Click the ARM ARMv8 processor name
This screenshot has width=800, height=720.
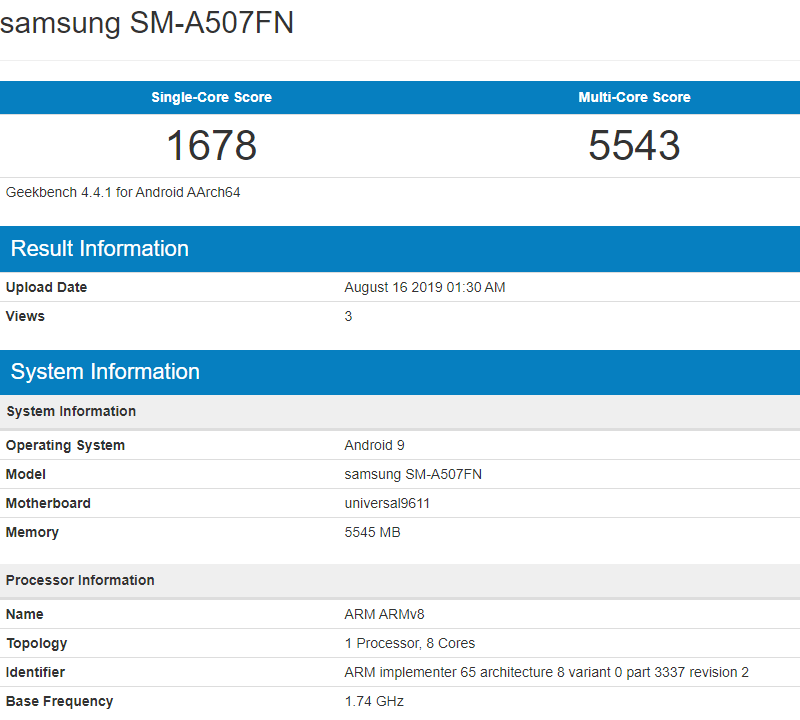[384, 614]
